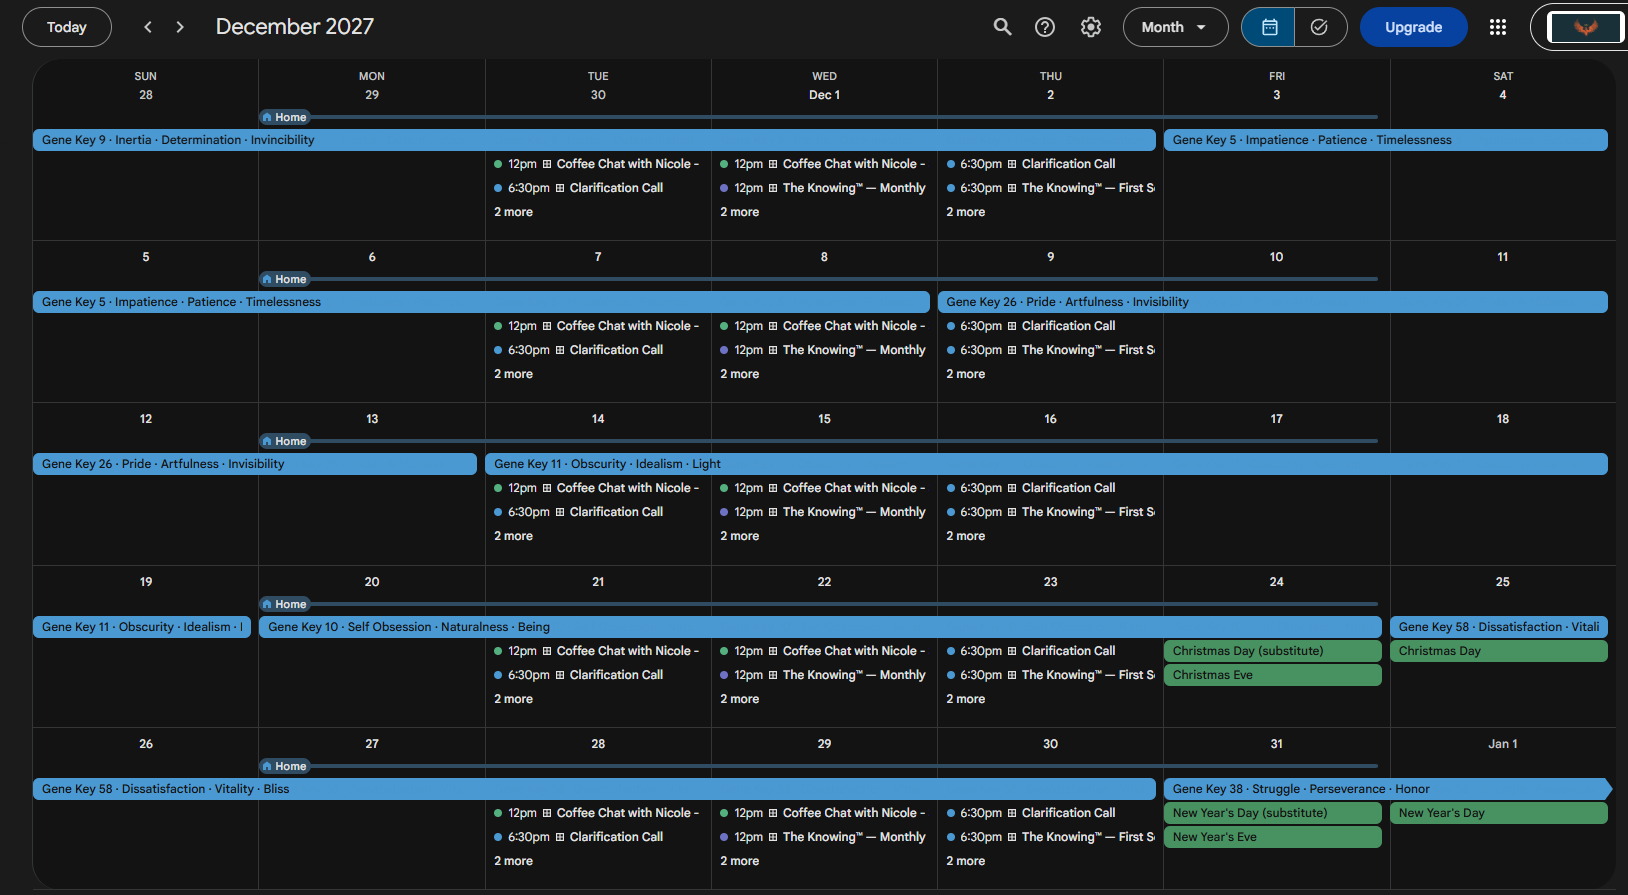Open New Year's Day event on Jan 1
Screen dimensions: 1628x895
click(x=1499, y=813)
